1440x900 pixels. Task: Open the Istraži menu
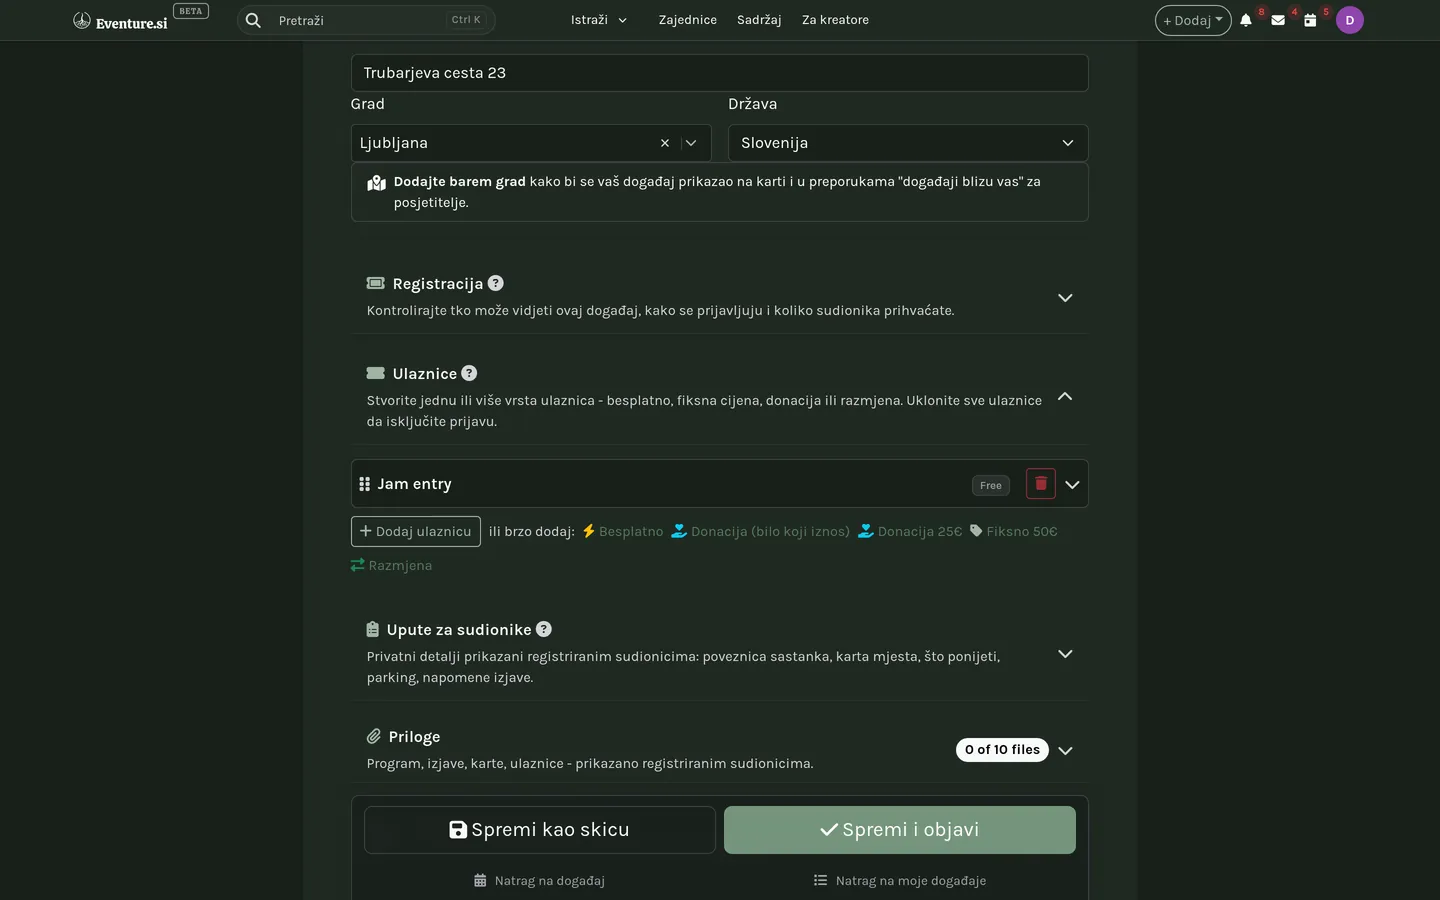(x=599, y=20)
